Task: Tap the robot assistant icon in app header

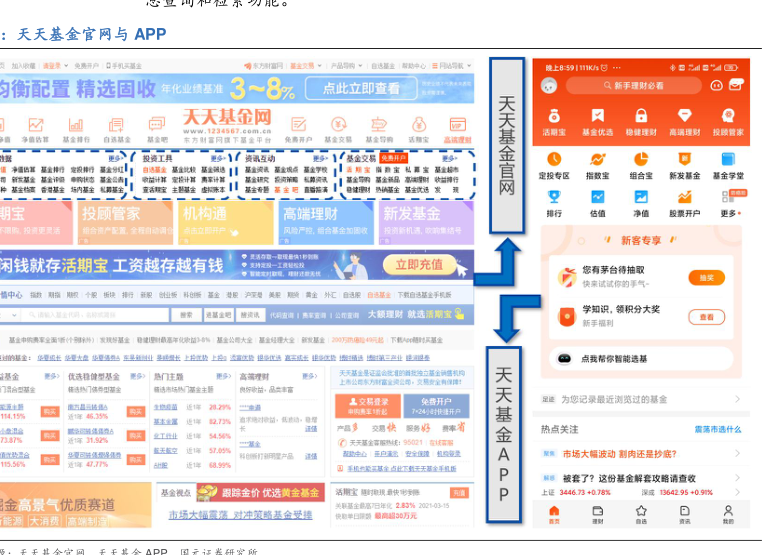Action: [716, 86]
